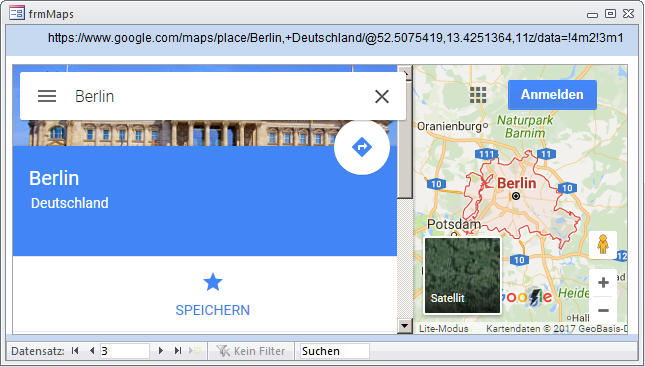Click the Berlin text in Maps search box
Screen dimensions: 645x367
click(95, 96)
